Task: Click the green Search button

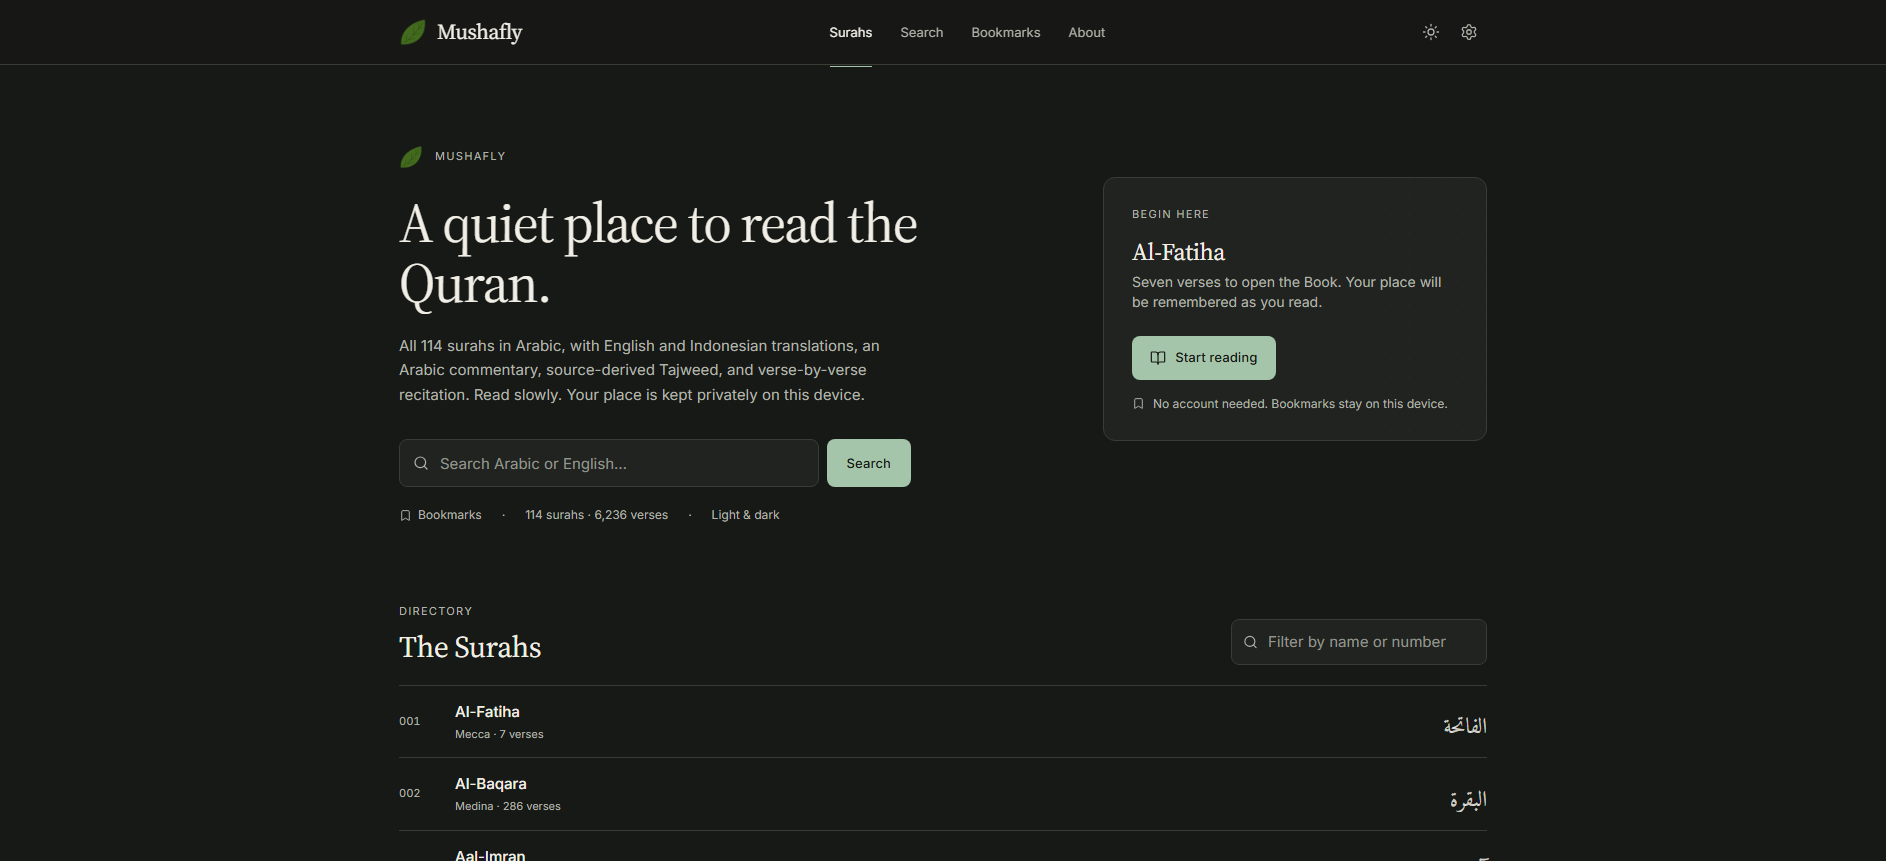Action: (x=869, y=463)
